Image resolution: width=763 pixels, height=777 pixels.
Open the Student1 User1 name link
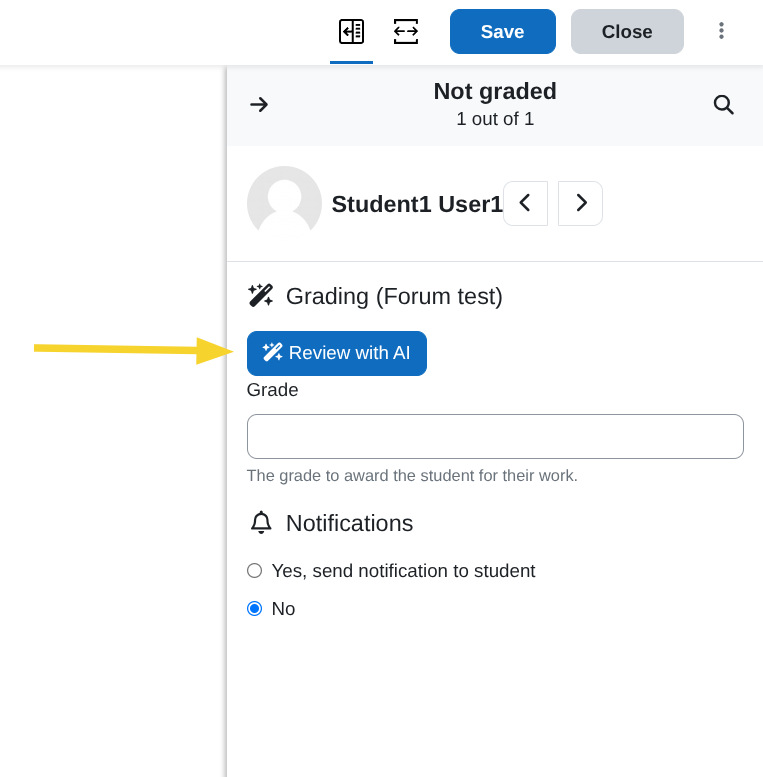click(x=417, y=204)
